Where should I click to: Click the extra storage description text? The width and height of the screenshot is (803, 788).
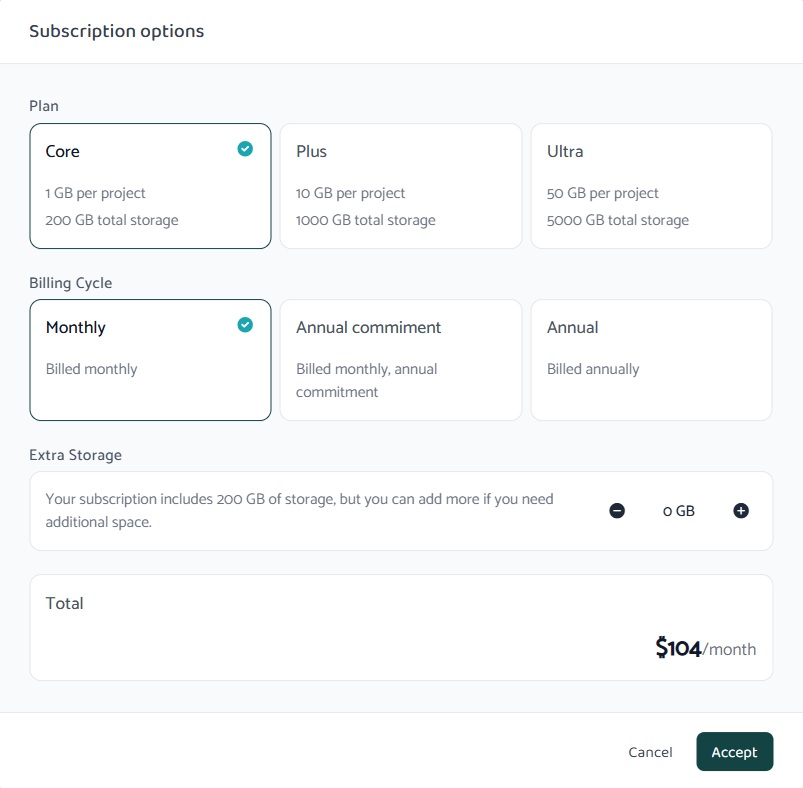pos(300,510)
